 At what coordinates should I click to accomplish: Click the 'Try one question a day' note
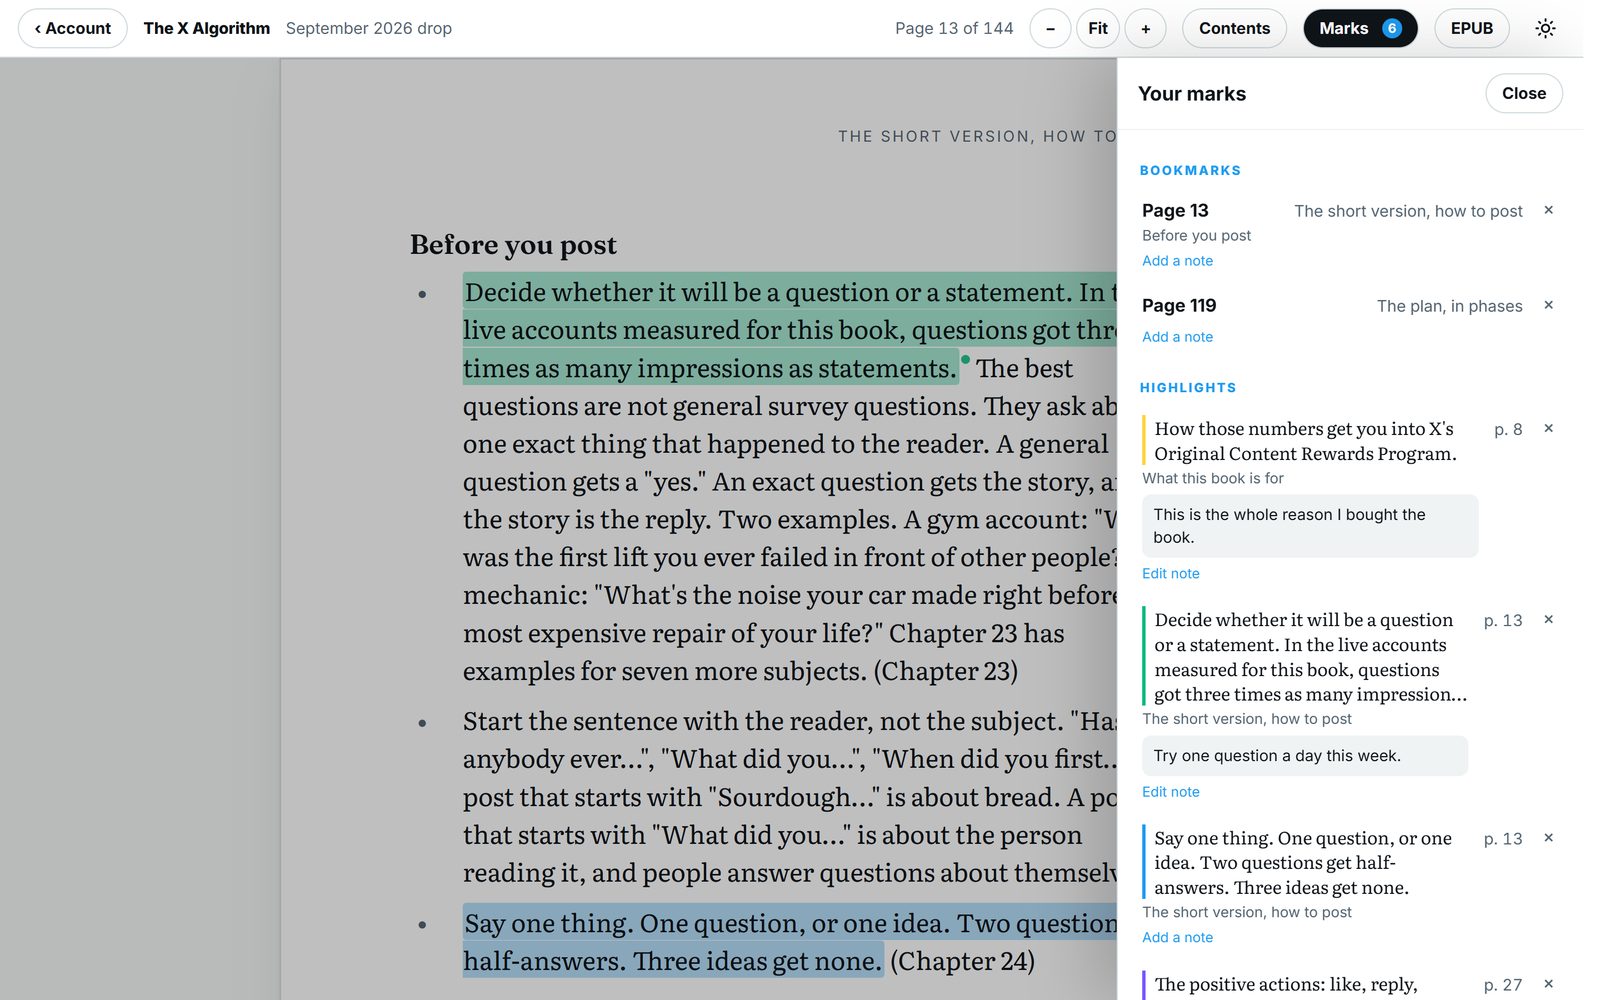(1305, 756)
